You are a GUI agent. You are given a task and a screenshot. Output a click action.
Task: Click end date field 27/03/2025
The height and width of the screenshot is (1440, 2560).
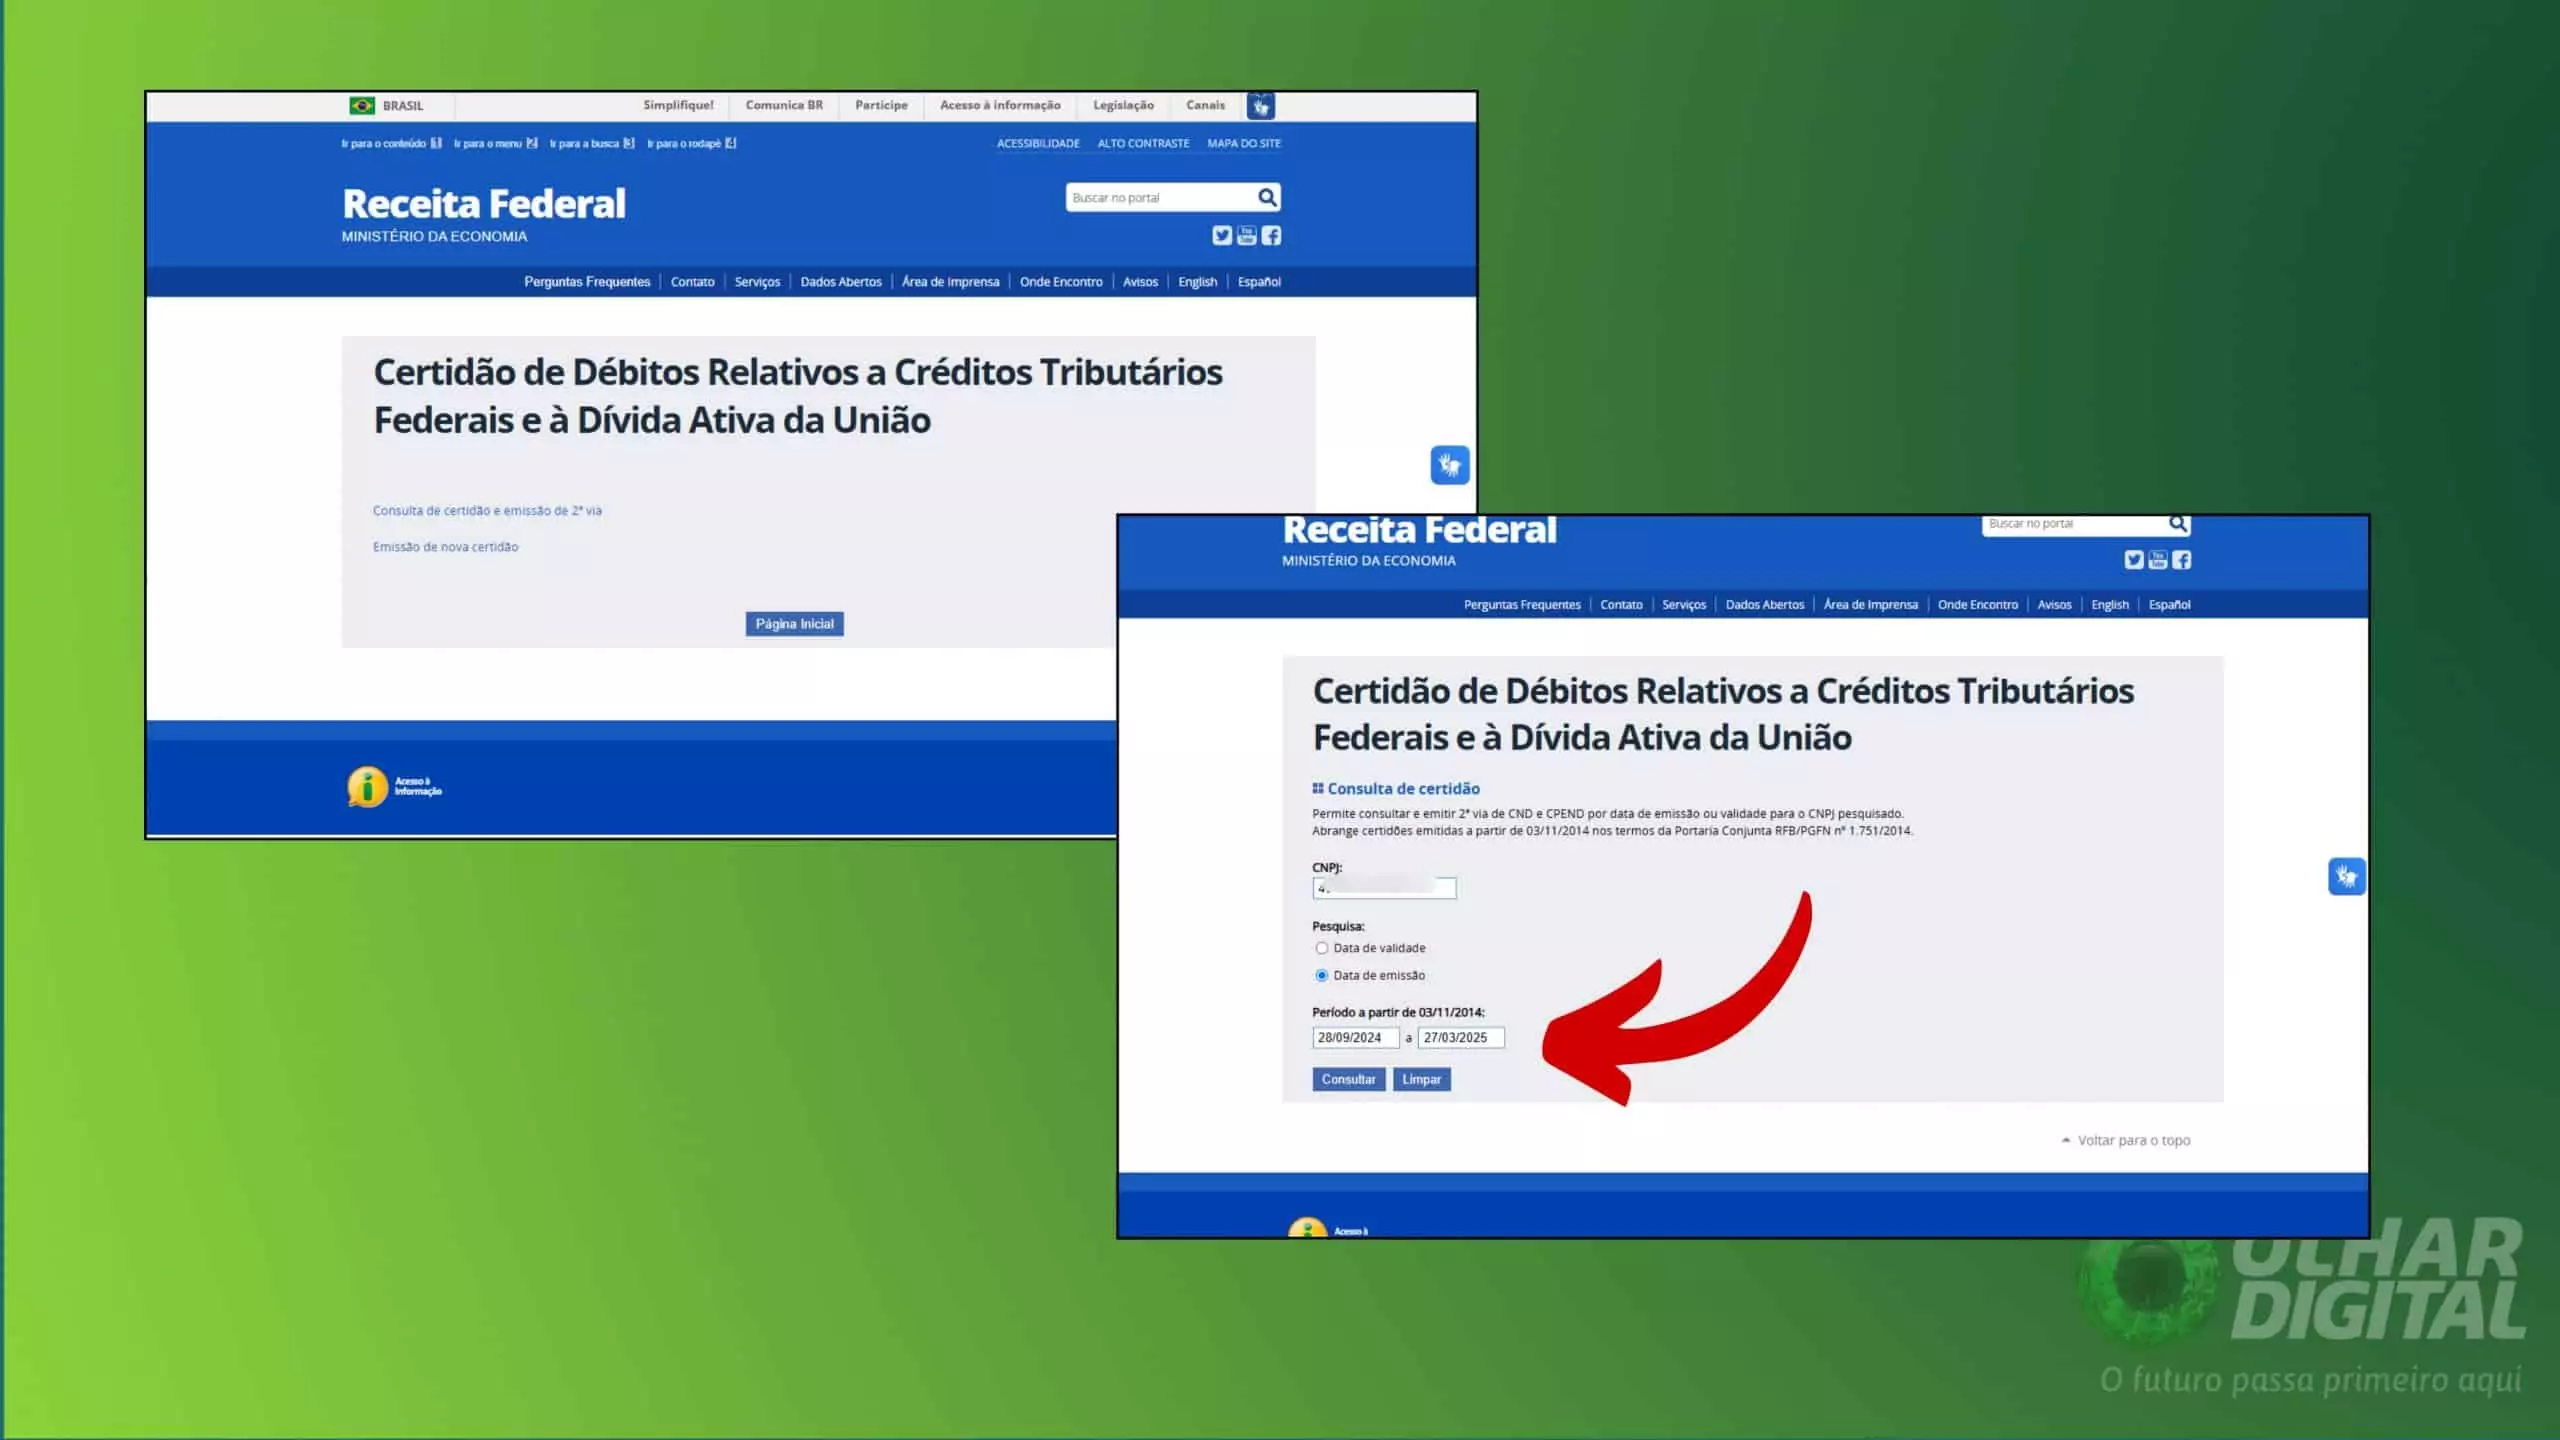(1461, 1038)
